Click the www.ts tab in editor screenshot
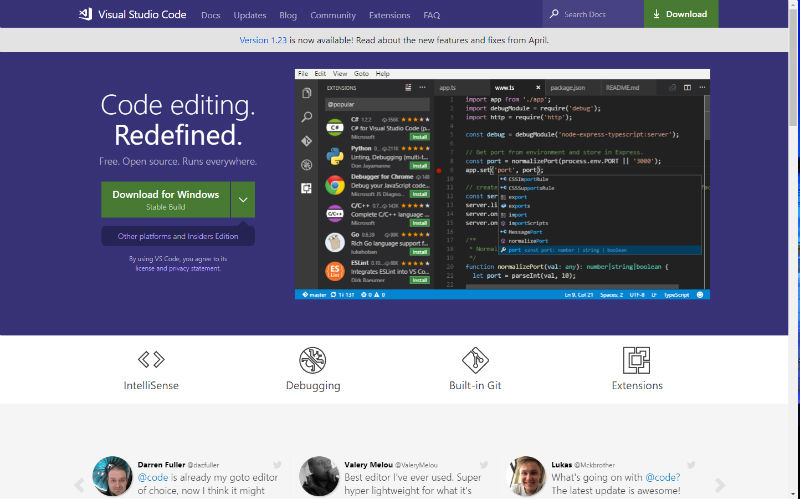 (x=517, y=88)
